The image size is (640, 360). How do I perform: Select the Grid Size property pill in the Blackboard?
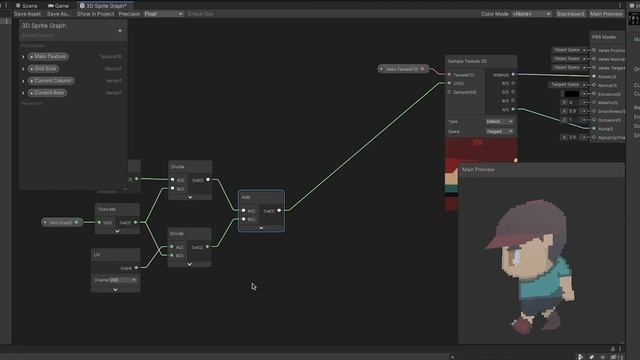[x=43, y=69]
